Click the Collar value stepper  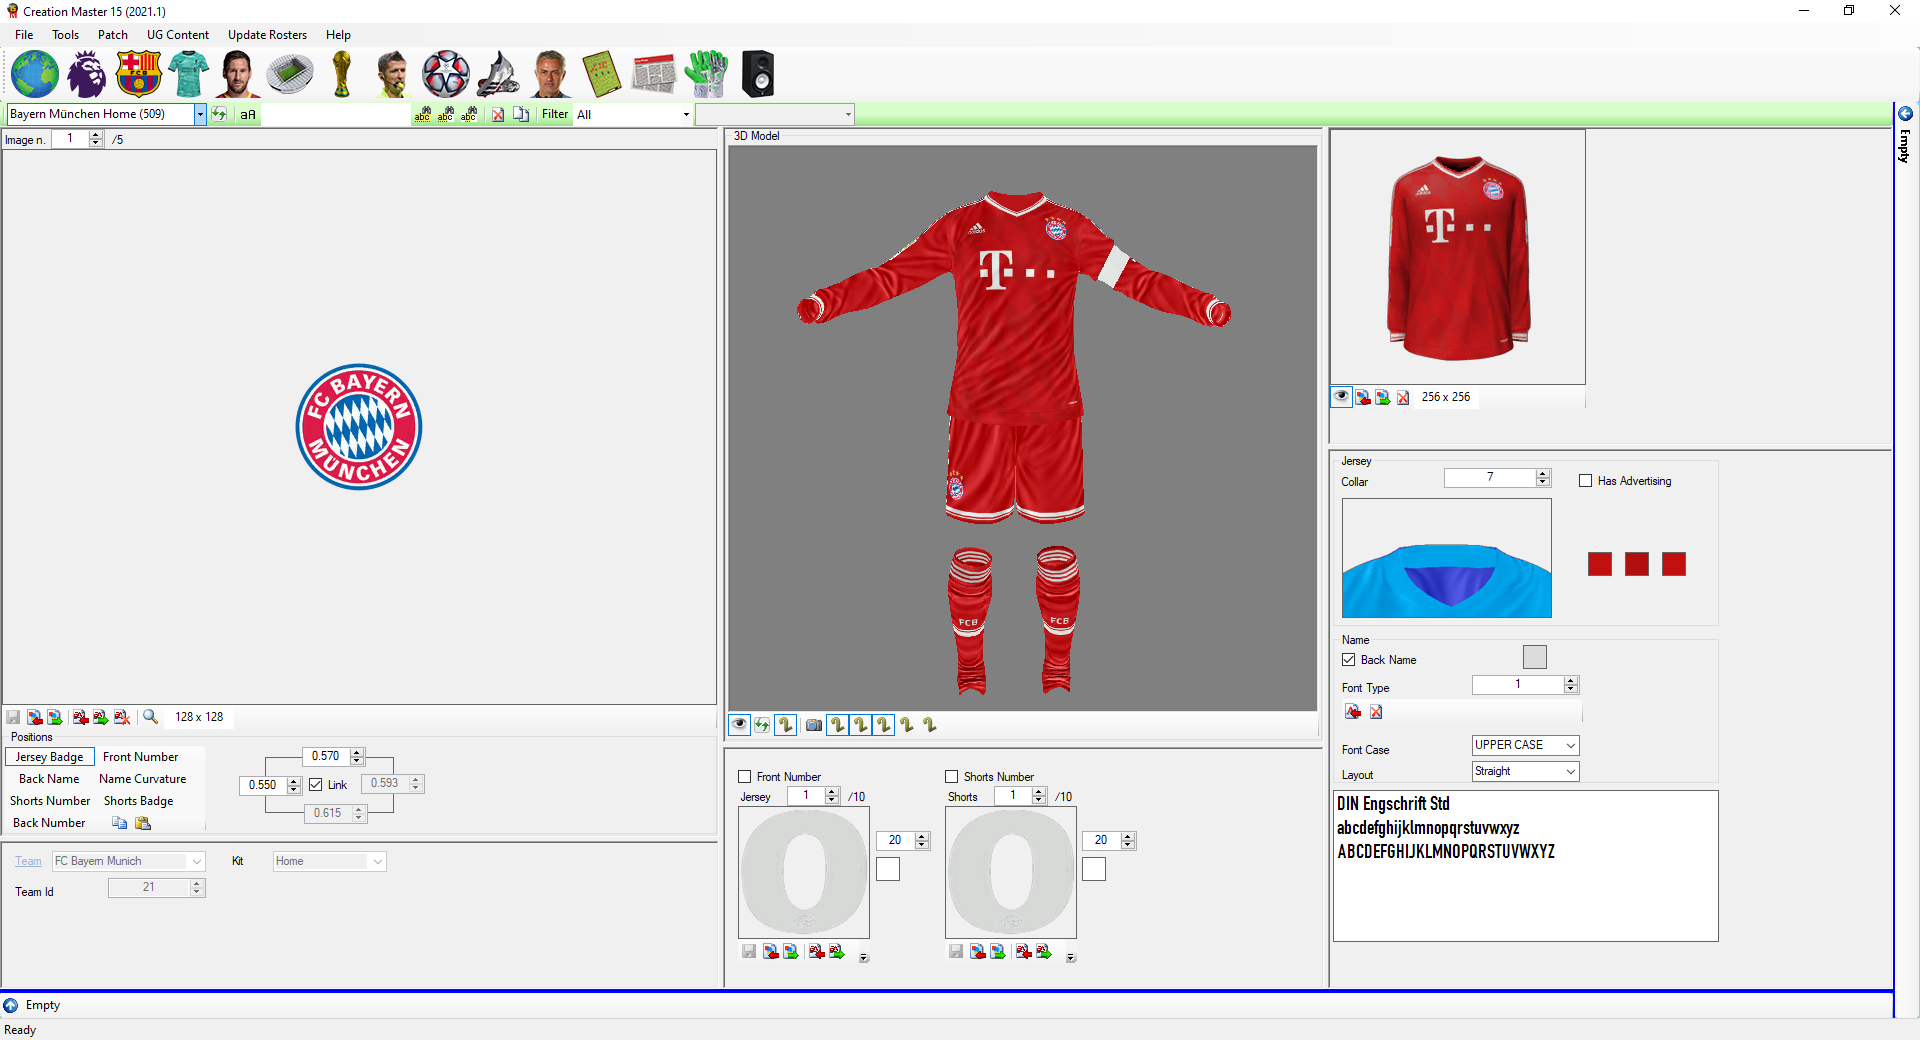click(x=1543, y=478)
